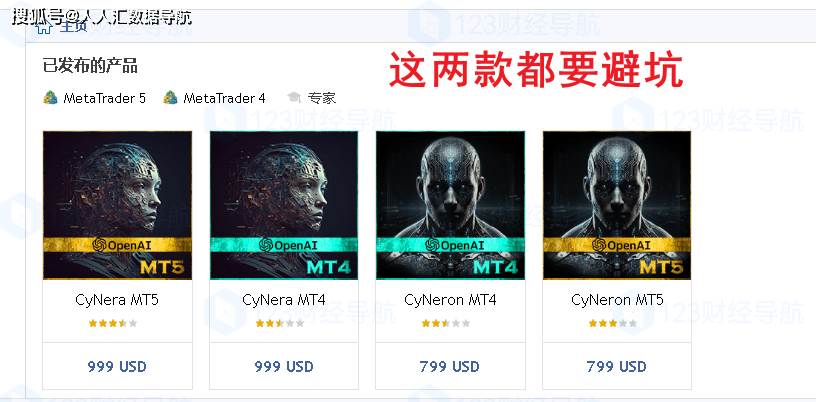This screenshot has width=816, height=402.
Task: Open the CyNeron MT4 title link
Action: coord(450,300)
